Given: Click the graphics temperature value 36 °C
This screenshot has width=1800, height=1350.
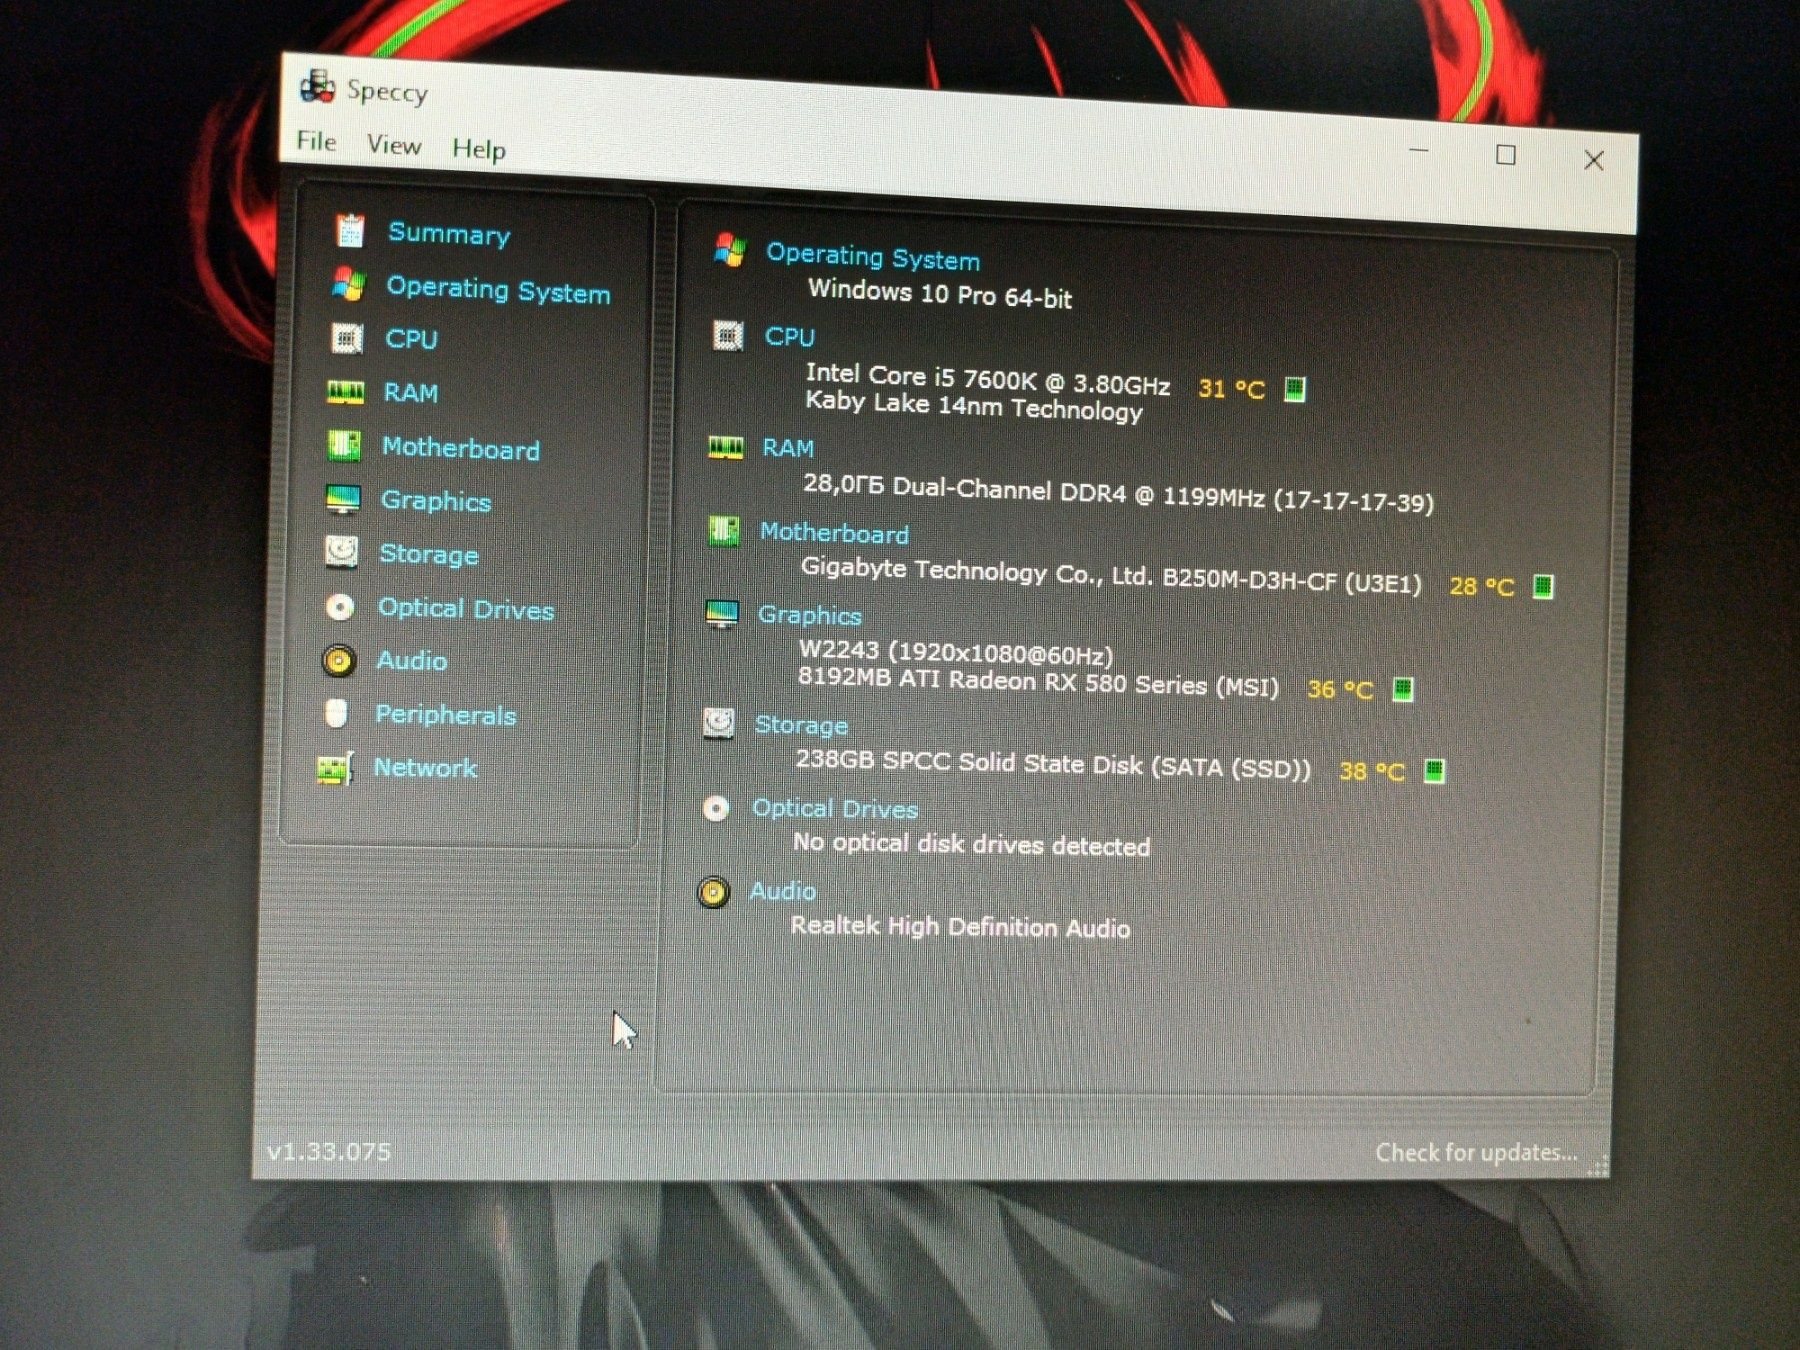Looking at the screenshot, I should [x=1340, y=689].
